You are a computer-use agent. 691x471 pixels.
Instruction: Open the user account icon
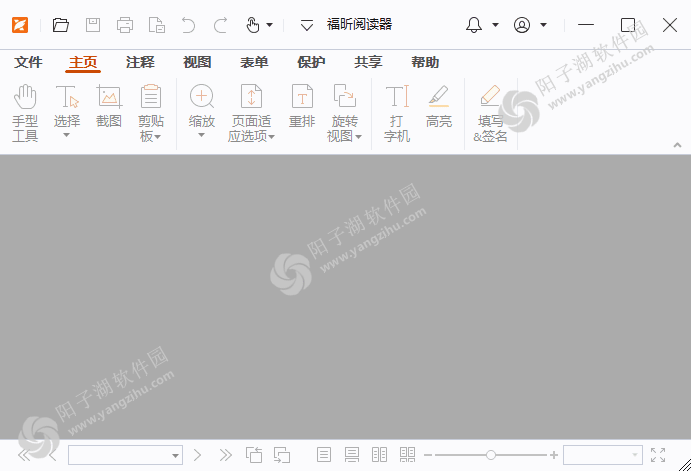pos(522,25)
